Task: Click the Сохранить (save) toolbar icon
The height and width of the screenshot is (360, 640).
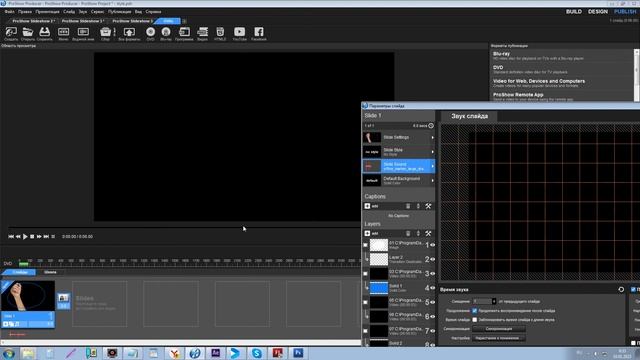Action: 44,32
